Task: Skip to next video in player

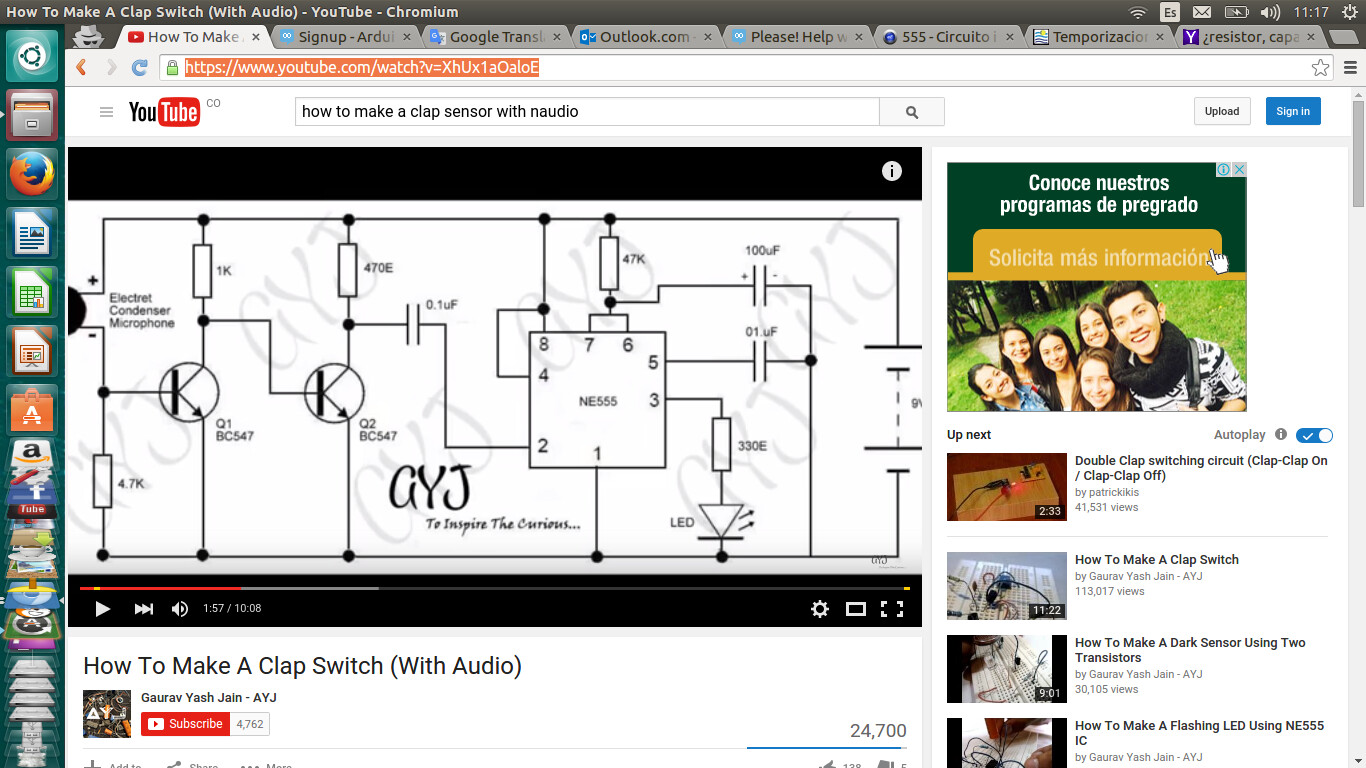Action: tap(143, 608)
